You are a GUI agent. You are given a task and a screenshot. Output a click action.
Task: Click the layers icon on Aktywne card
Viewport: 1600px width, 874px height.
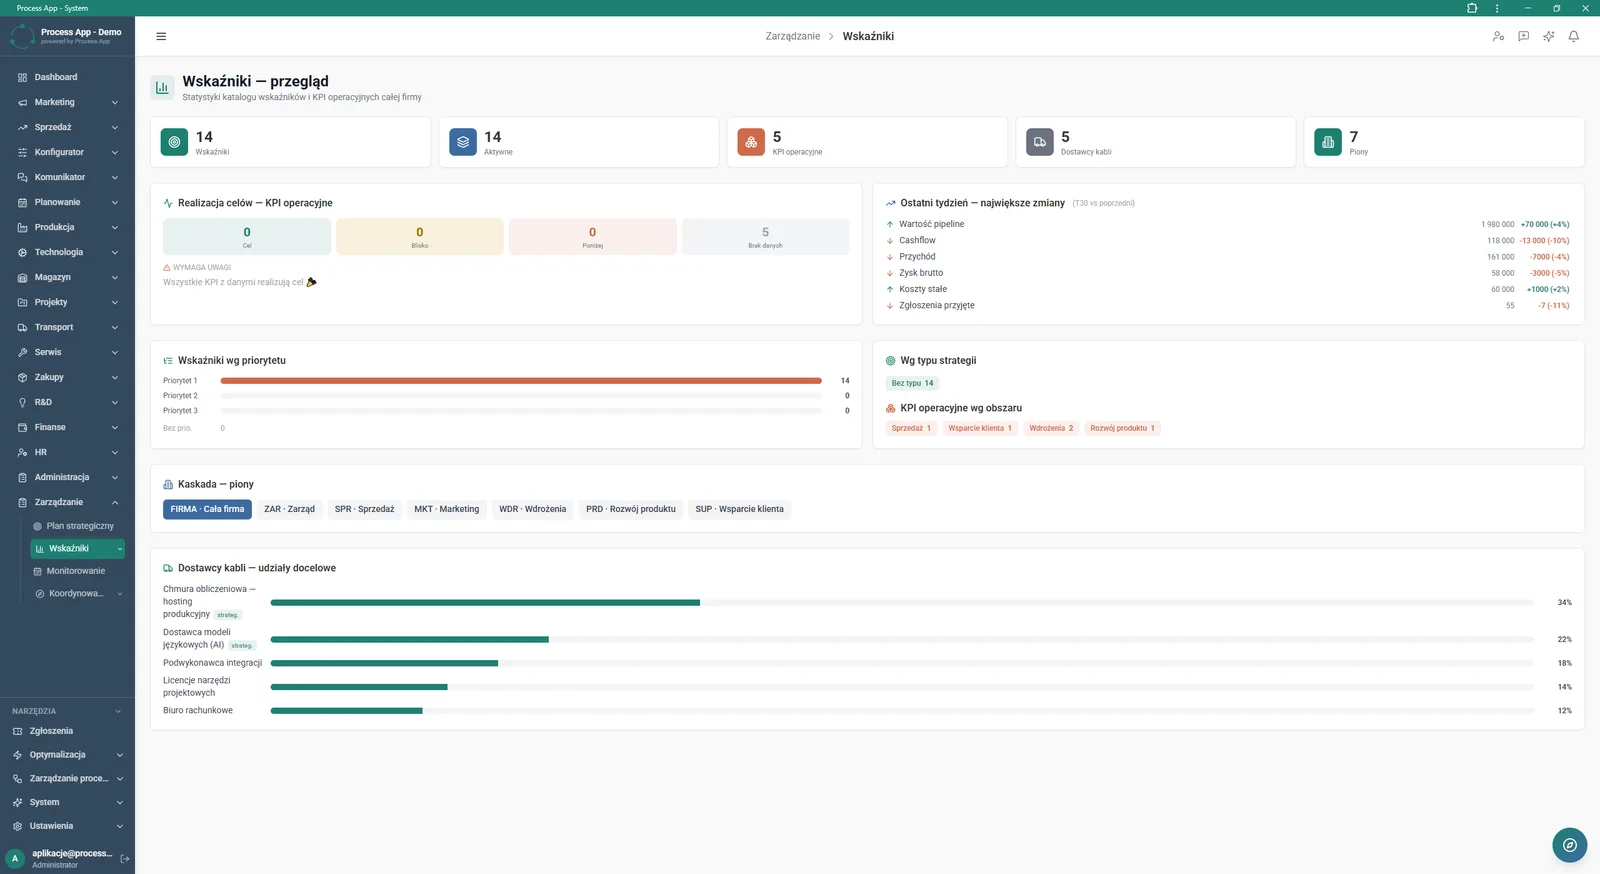coord(463,142)
